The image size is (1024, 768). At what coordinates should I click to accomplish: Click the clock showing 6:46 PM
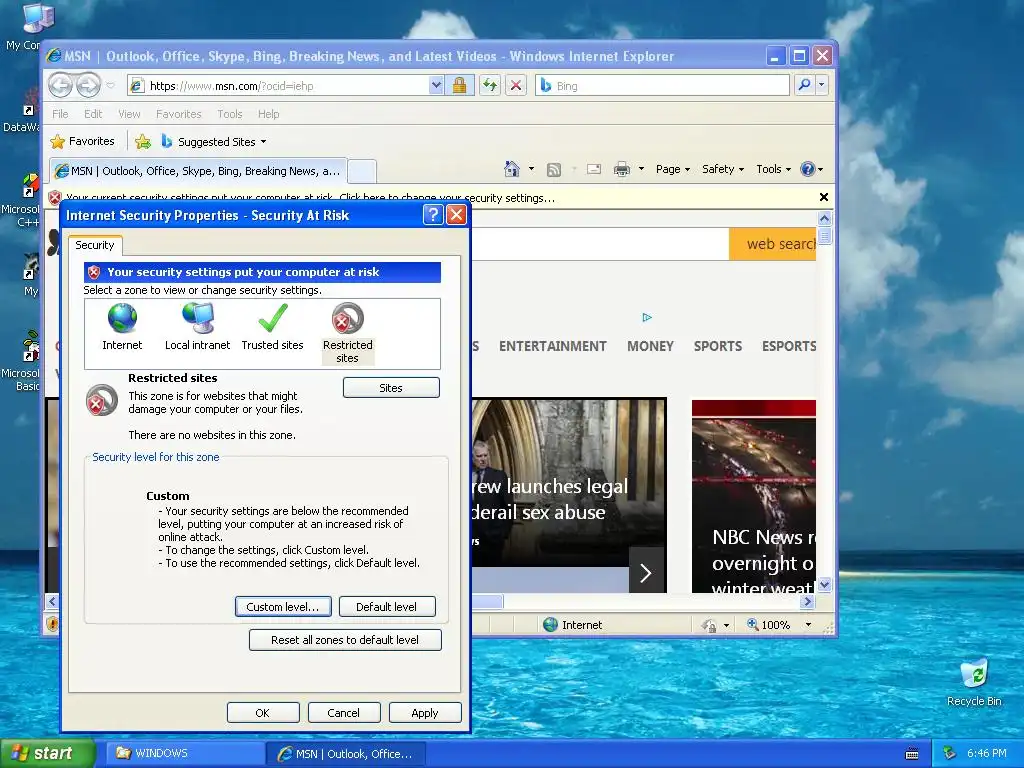click(987, 753)
